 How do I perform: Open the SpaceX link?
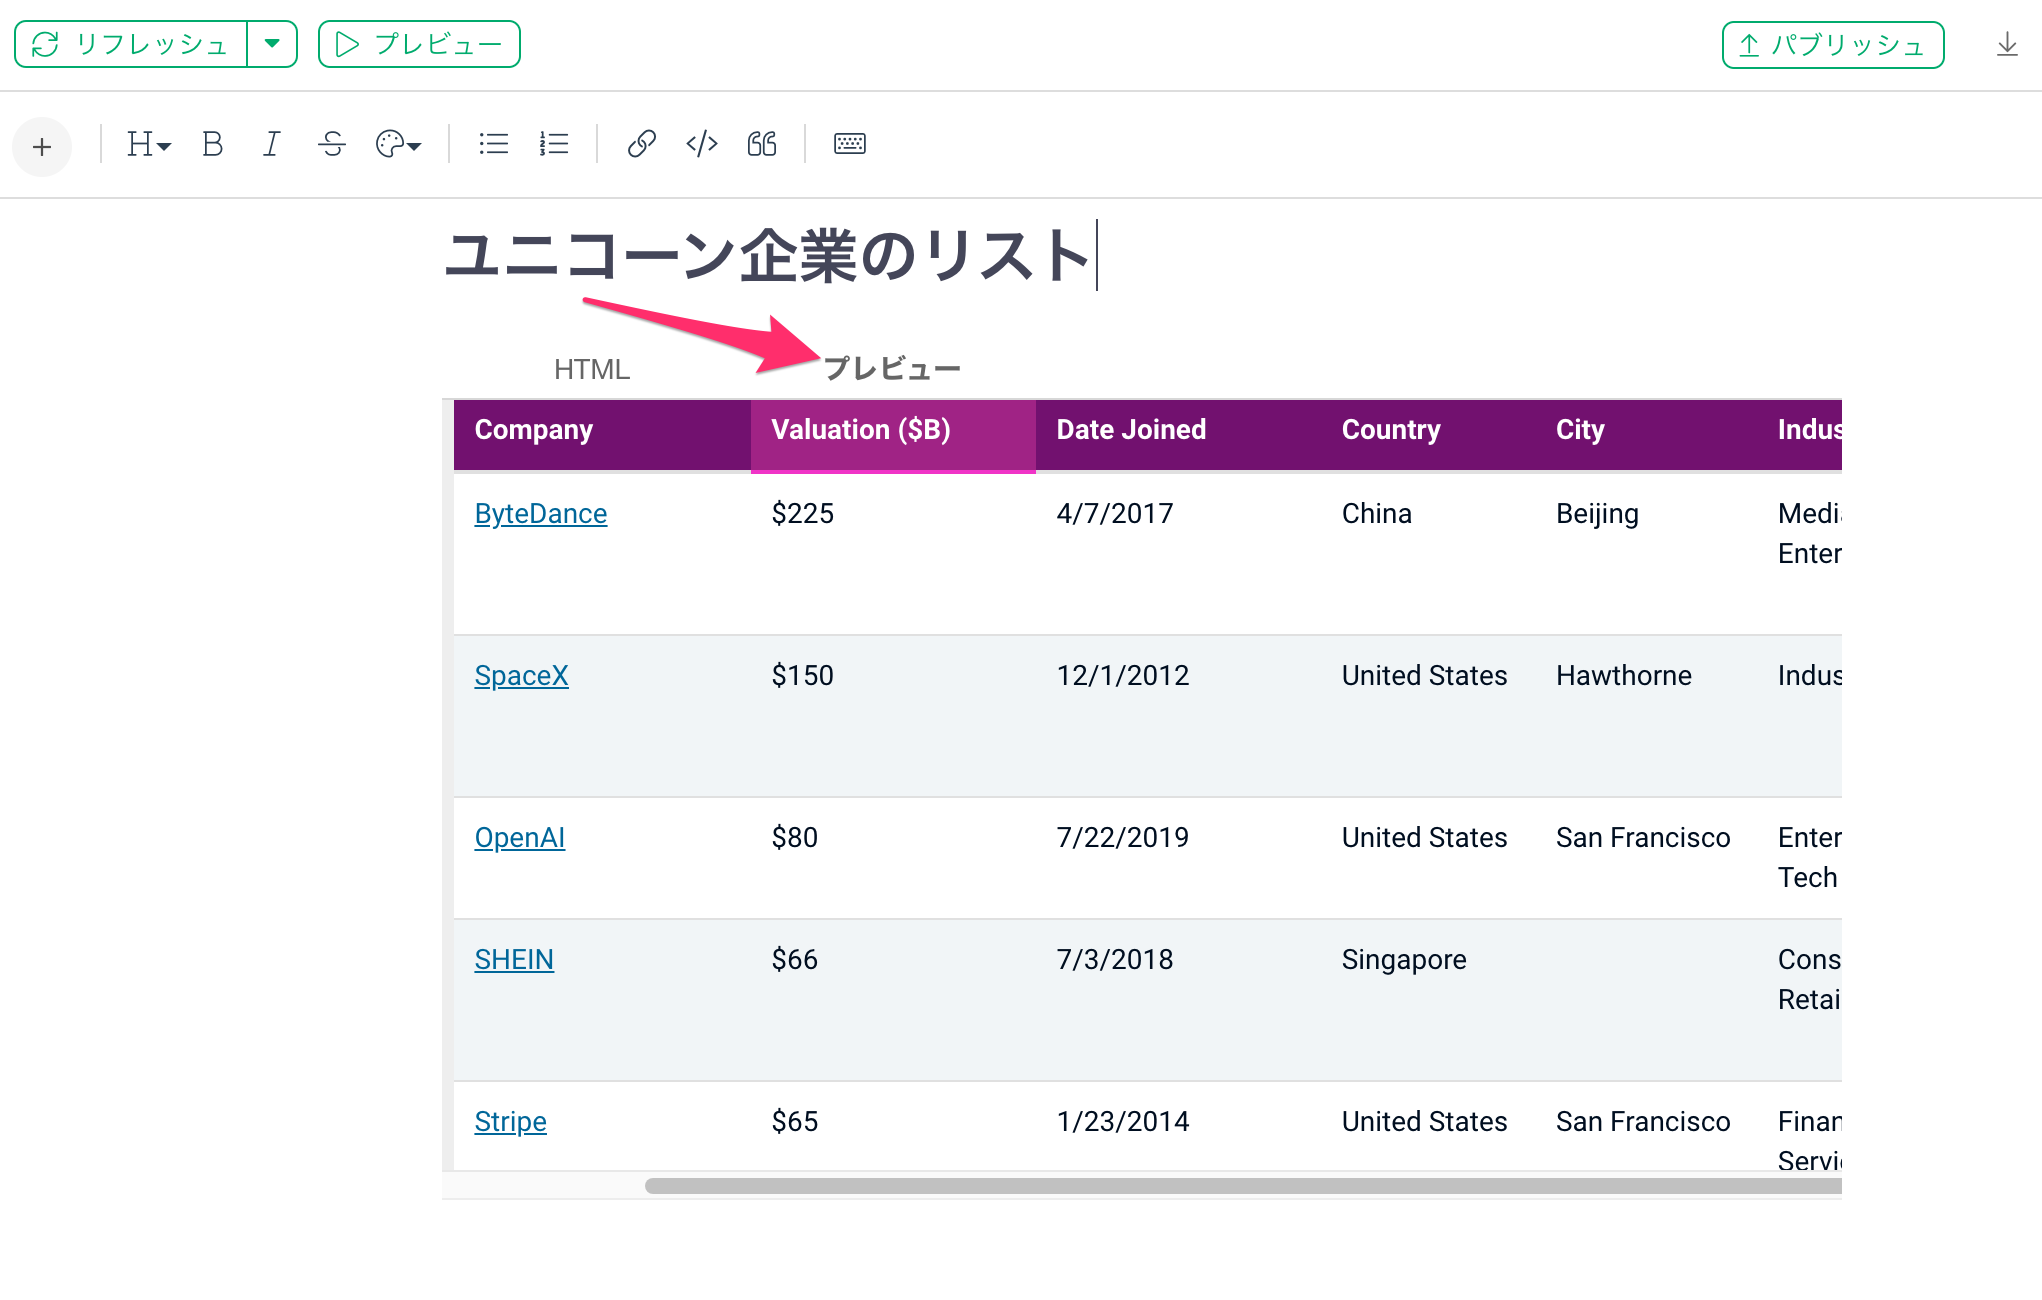(521, 675)
